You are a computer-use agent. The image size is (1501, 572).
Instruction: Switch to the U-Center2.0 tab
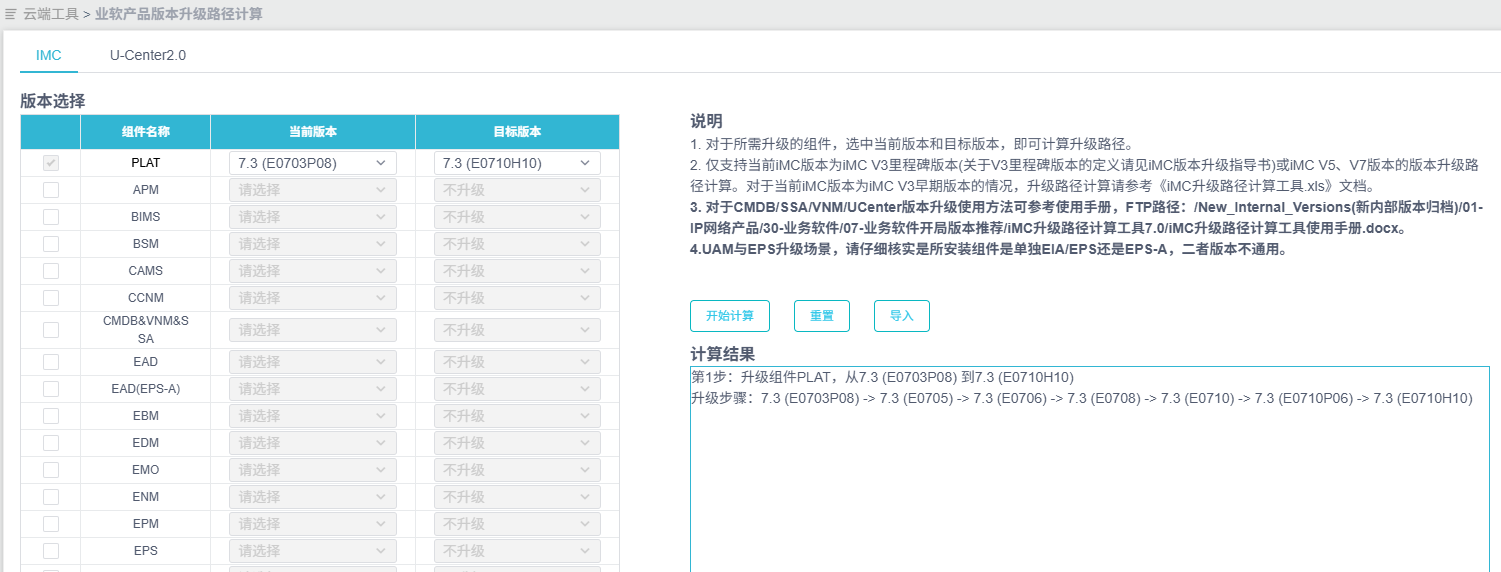point(148,55)
